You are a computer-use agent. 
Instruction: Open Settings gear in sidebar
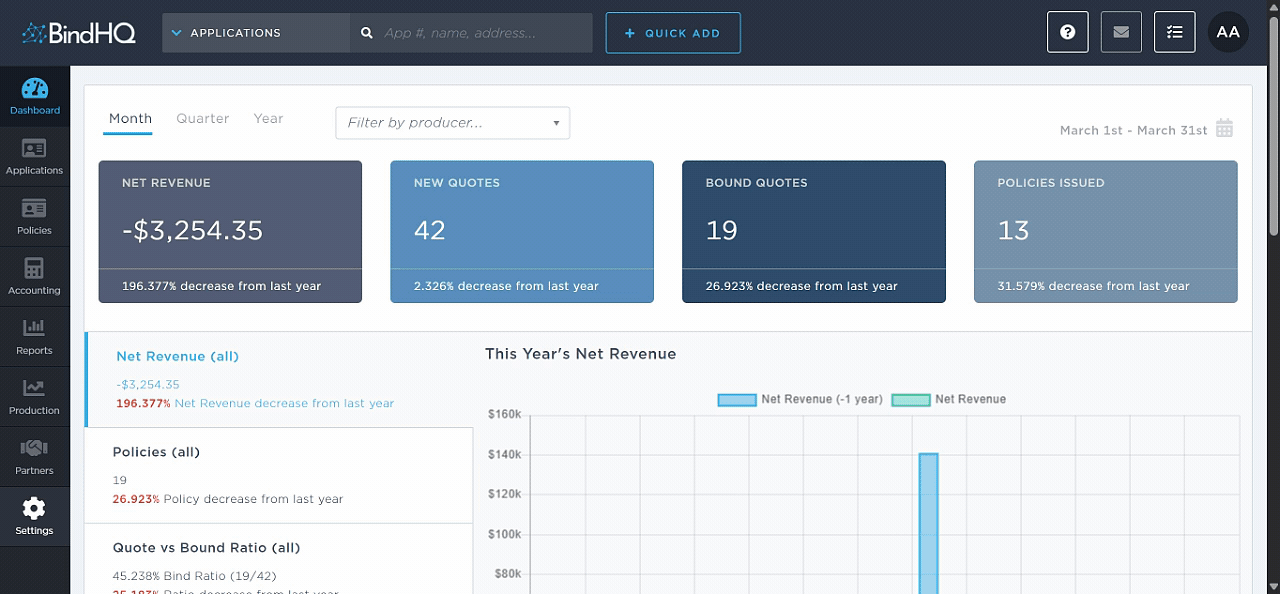(35, 516)
